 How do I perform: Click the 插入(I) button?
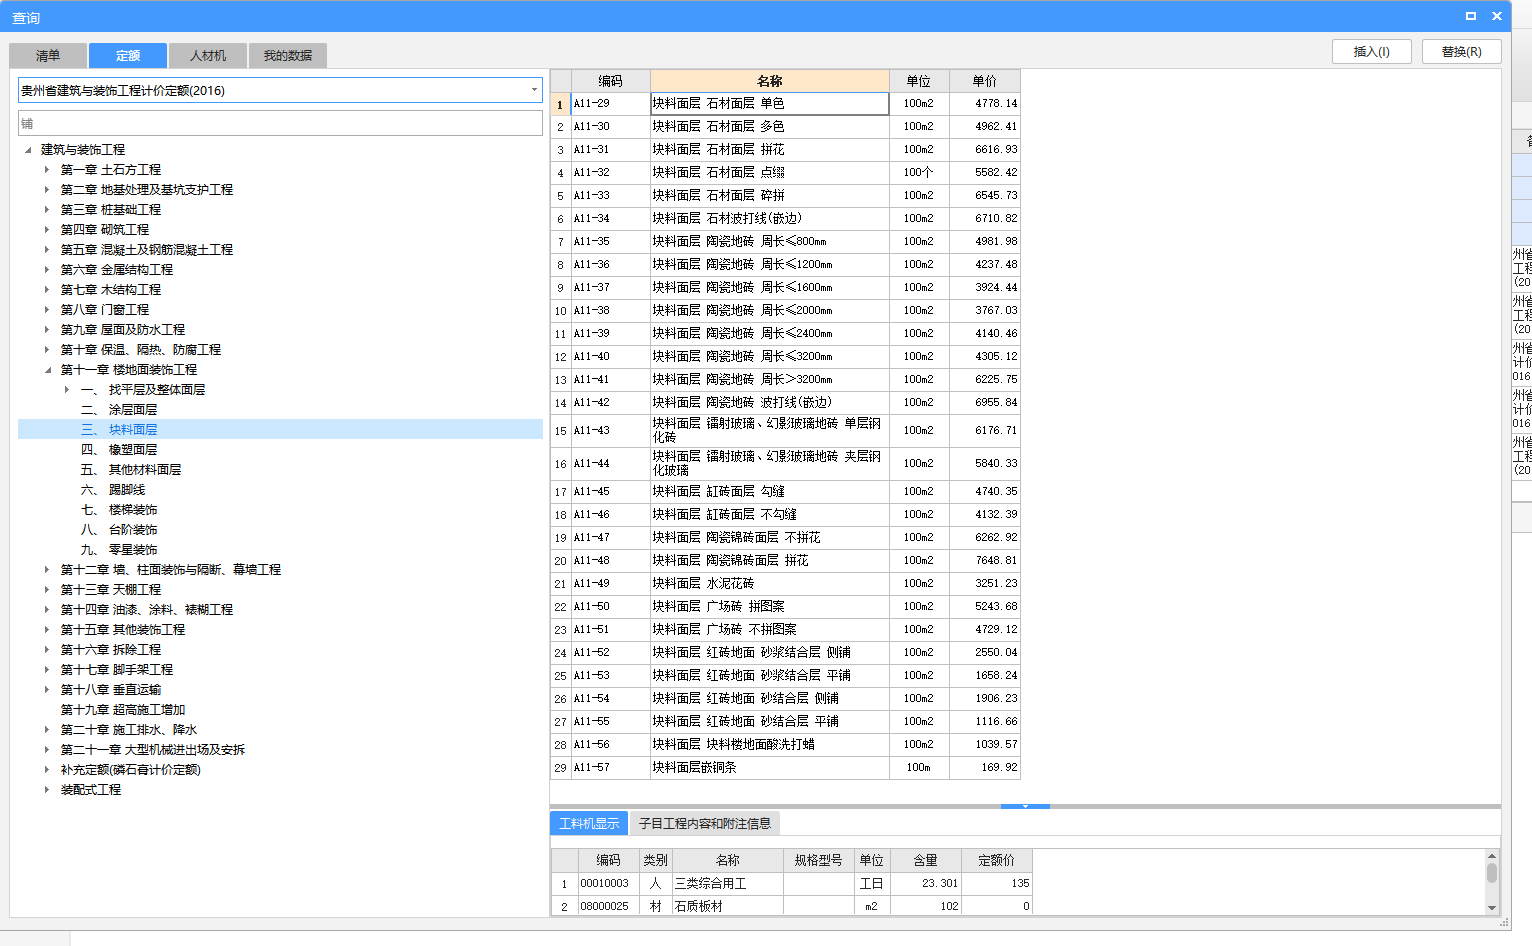click(1372, 52)
